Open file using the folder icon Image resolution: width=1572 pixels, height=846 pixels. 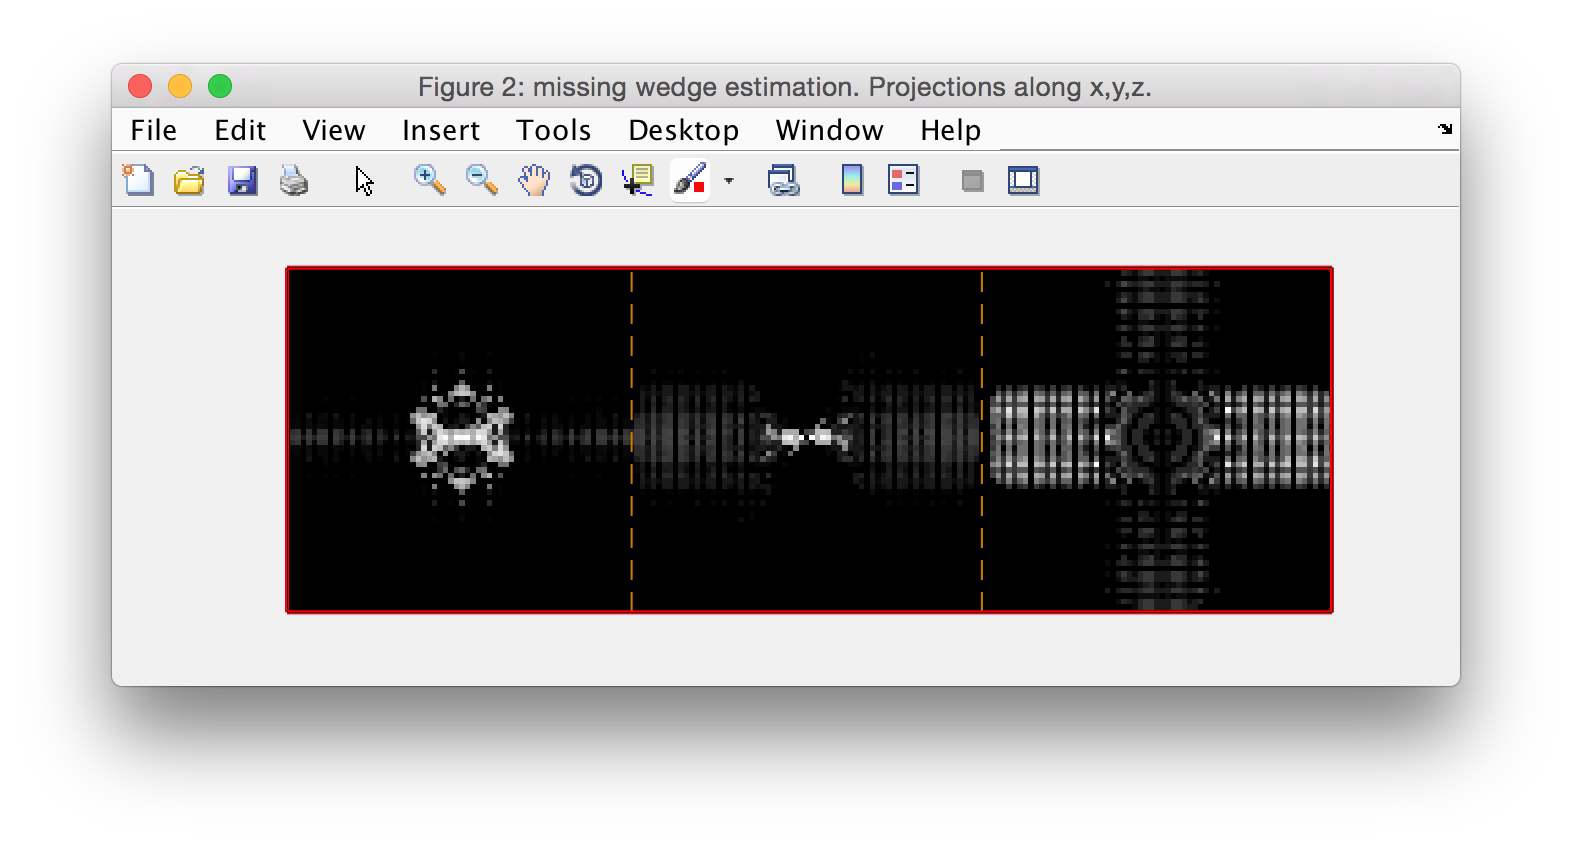(x=189, y=181)
